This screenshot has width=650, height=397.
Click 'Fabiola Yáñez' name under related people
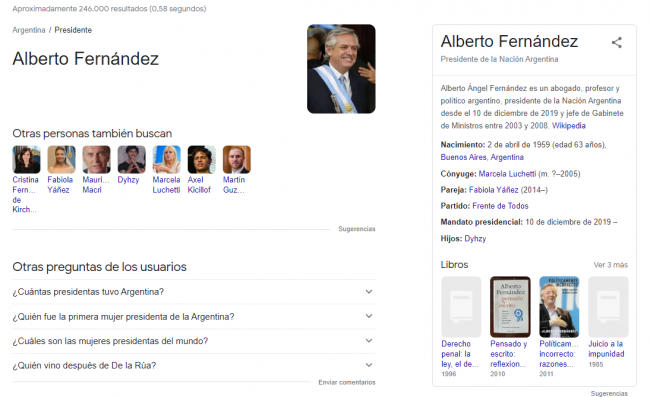pyautogui.click(x=60, y=185)
